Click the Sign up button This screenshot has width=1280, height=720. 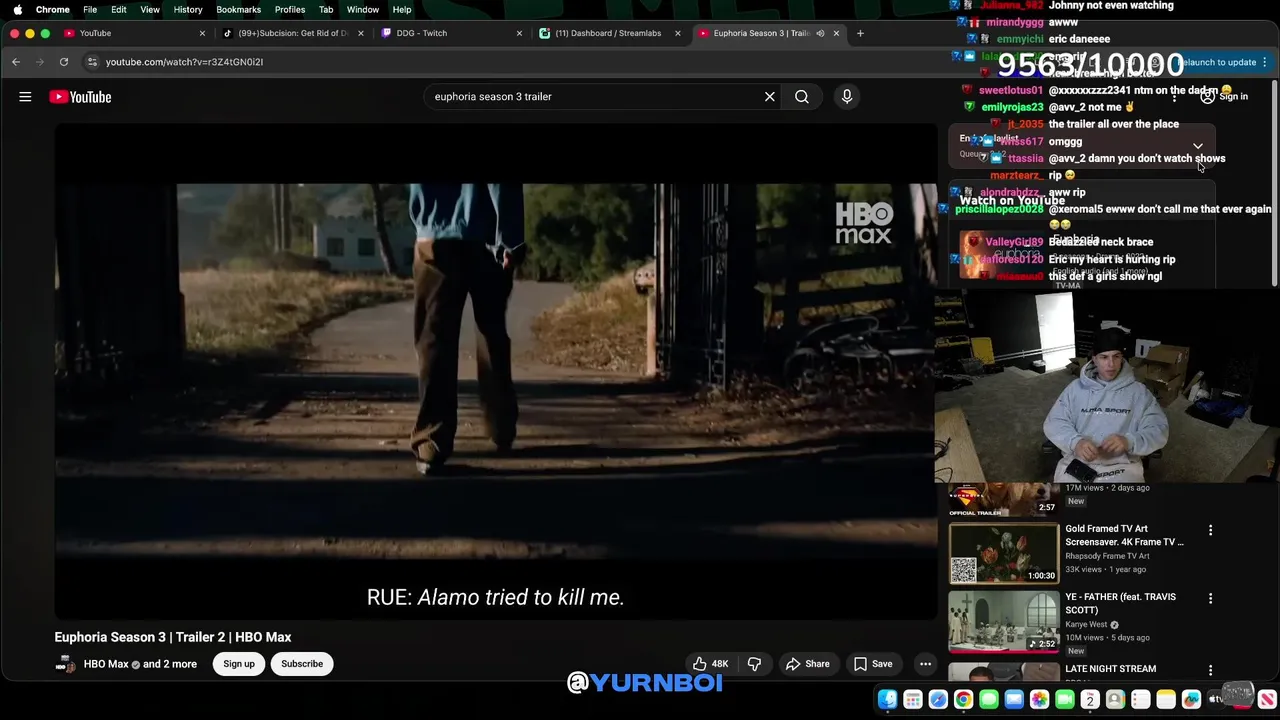tap(239, 664)
